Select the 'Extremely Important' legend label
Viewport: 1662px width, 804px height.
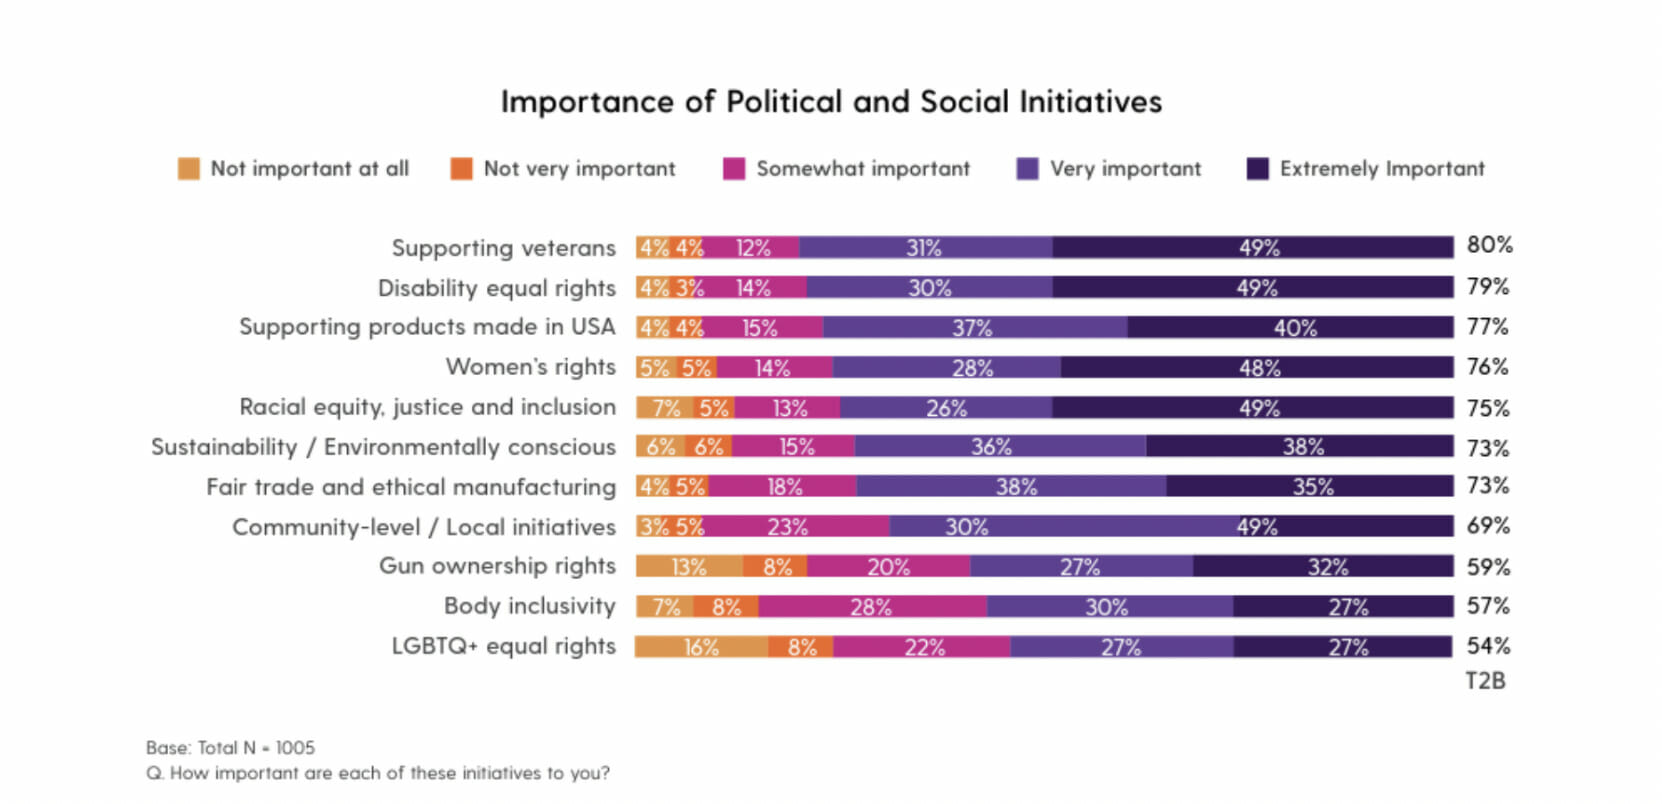pos(1382,169)
